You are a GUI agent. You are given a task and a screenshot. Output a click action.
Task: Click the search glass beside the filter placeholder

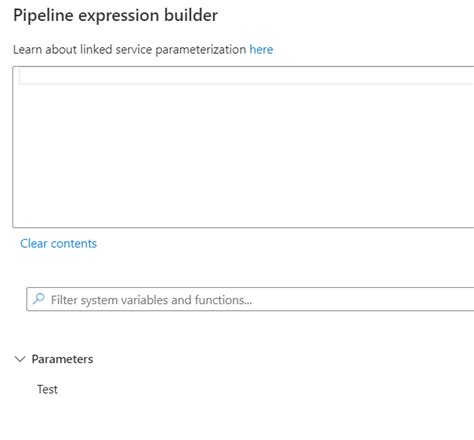tap(39, 299)
